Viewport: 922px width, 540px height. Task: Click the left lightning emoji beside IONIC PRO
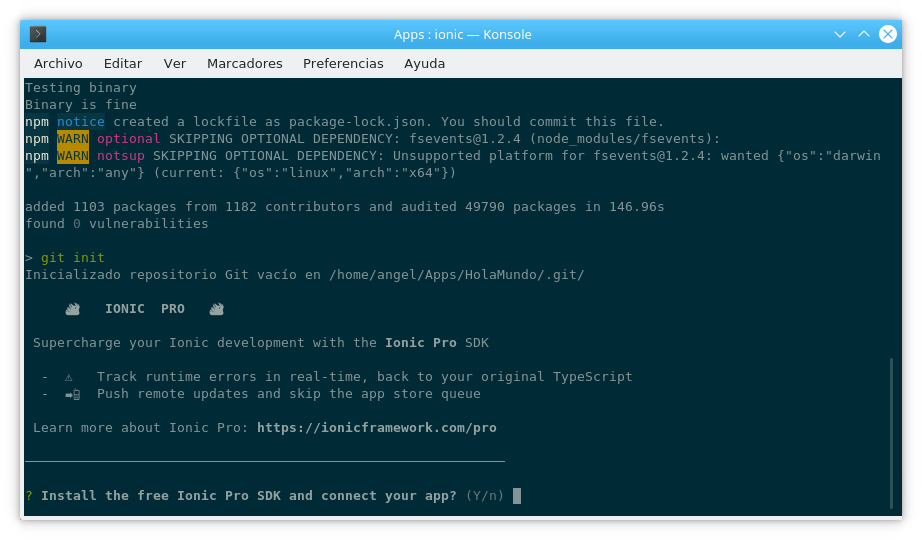[x=72, y=309]
